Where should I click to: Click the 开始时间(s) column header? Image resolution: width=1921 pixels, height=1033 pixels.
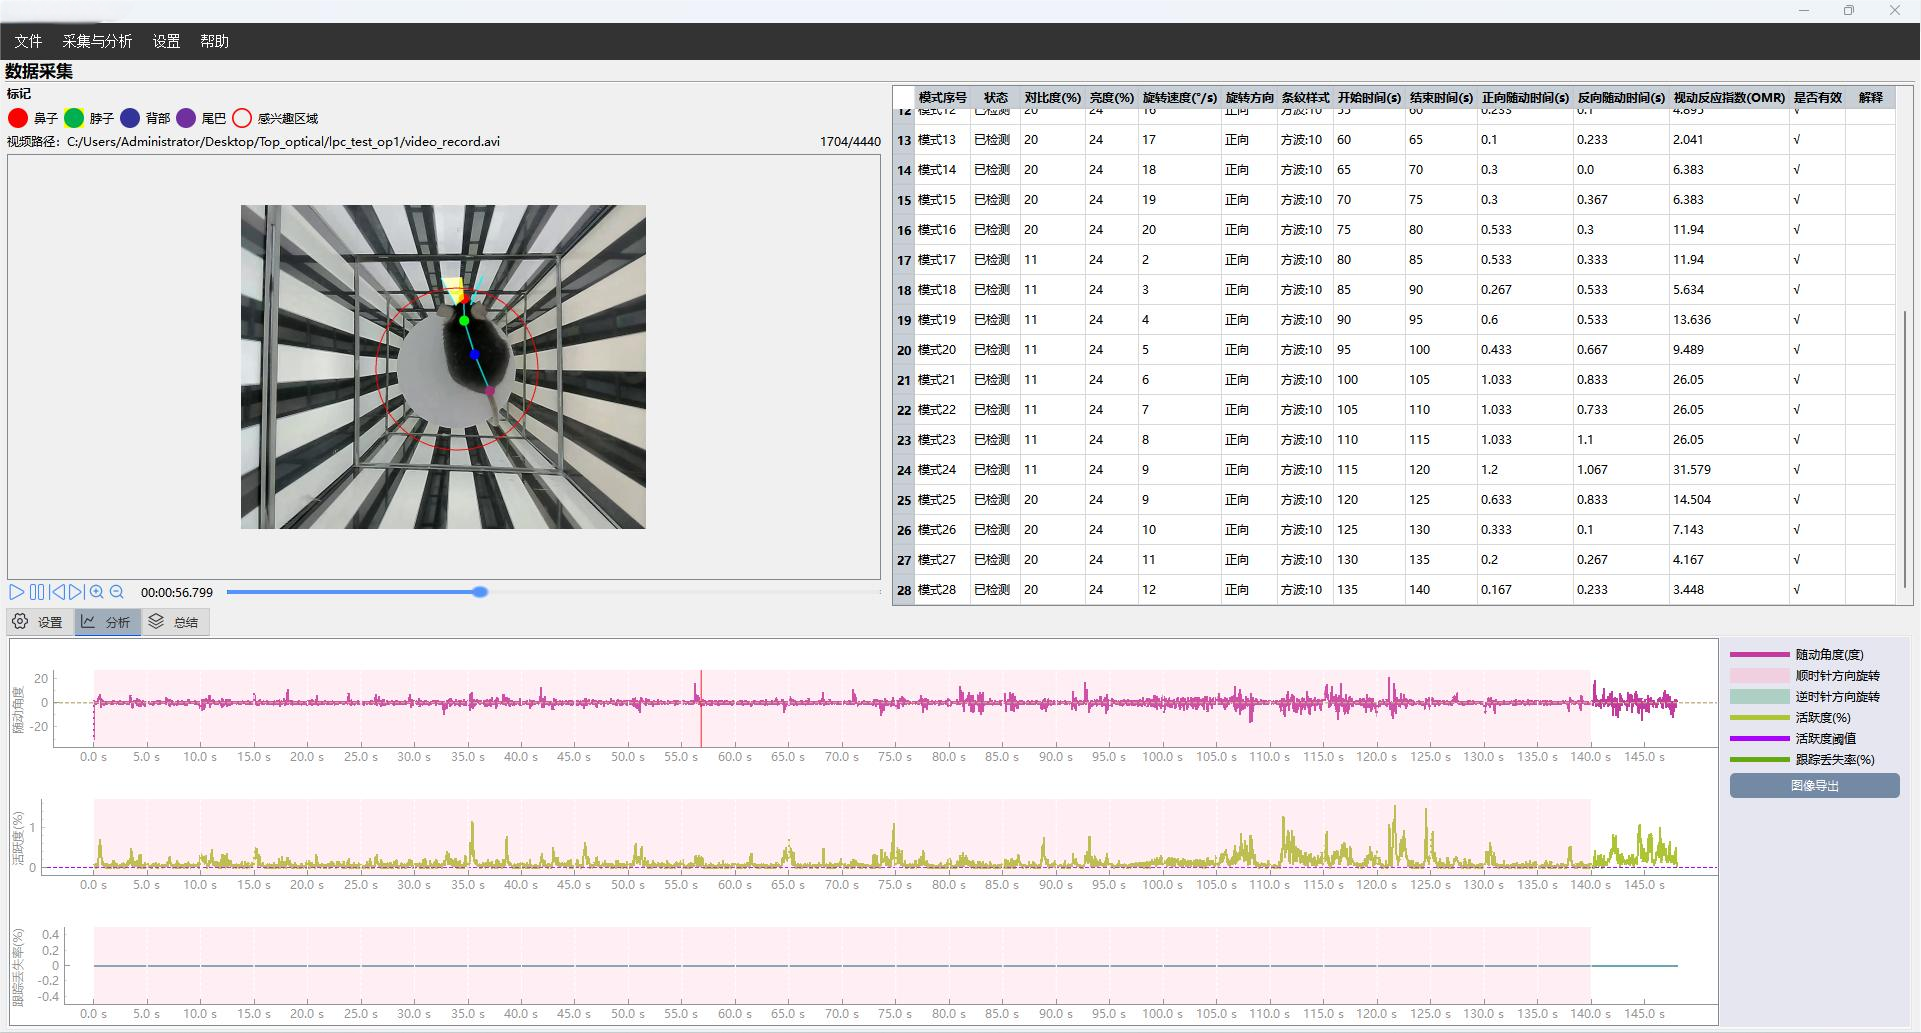pos(1369,98)
